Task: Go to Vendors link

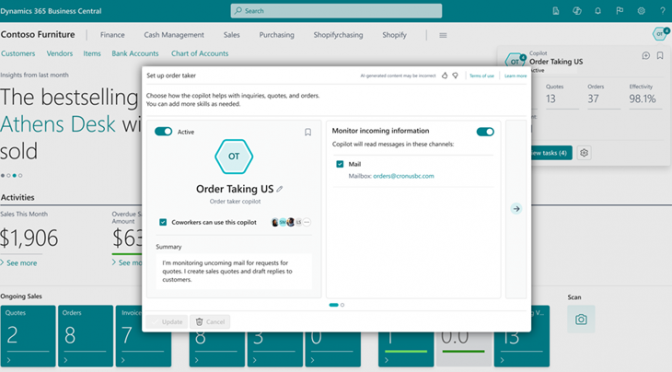Action: pos(60,54)
